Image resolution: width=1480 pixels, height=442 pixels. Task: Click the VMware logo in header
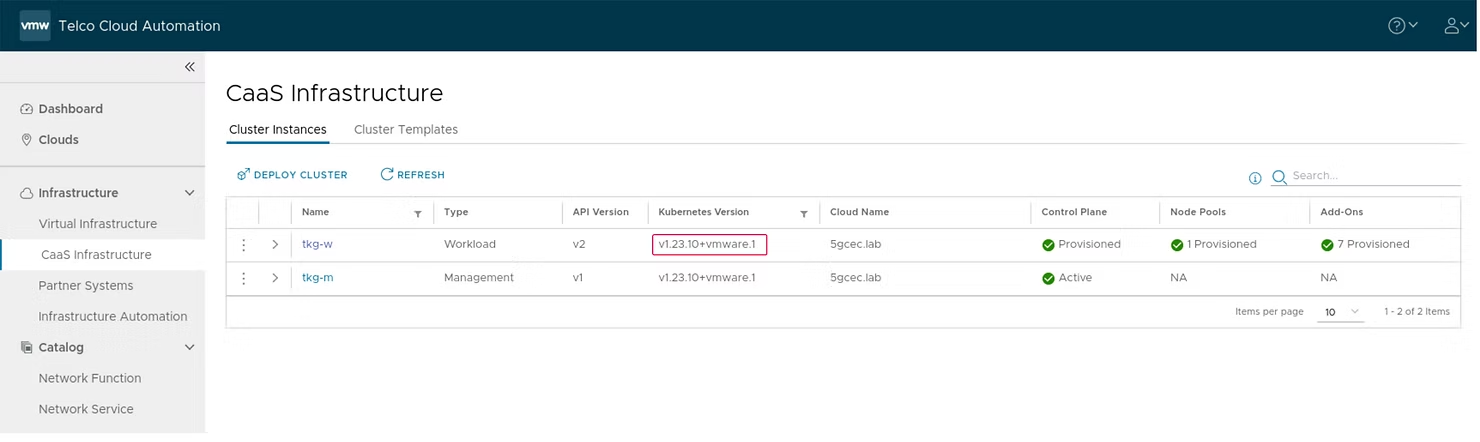coord(35,26)
